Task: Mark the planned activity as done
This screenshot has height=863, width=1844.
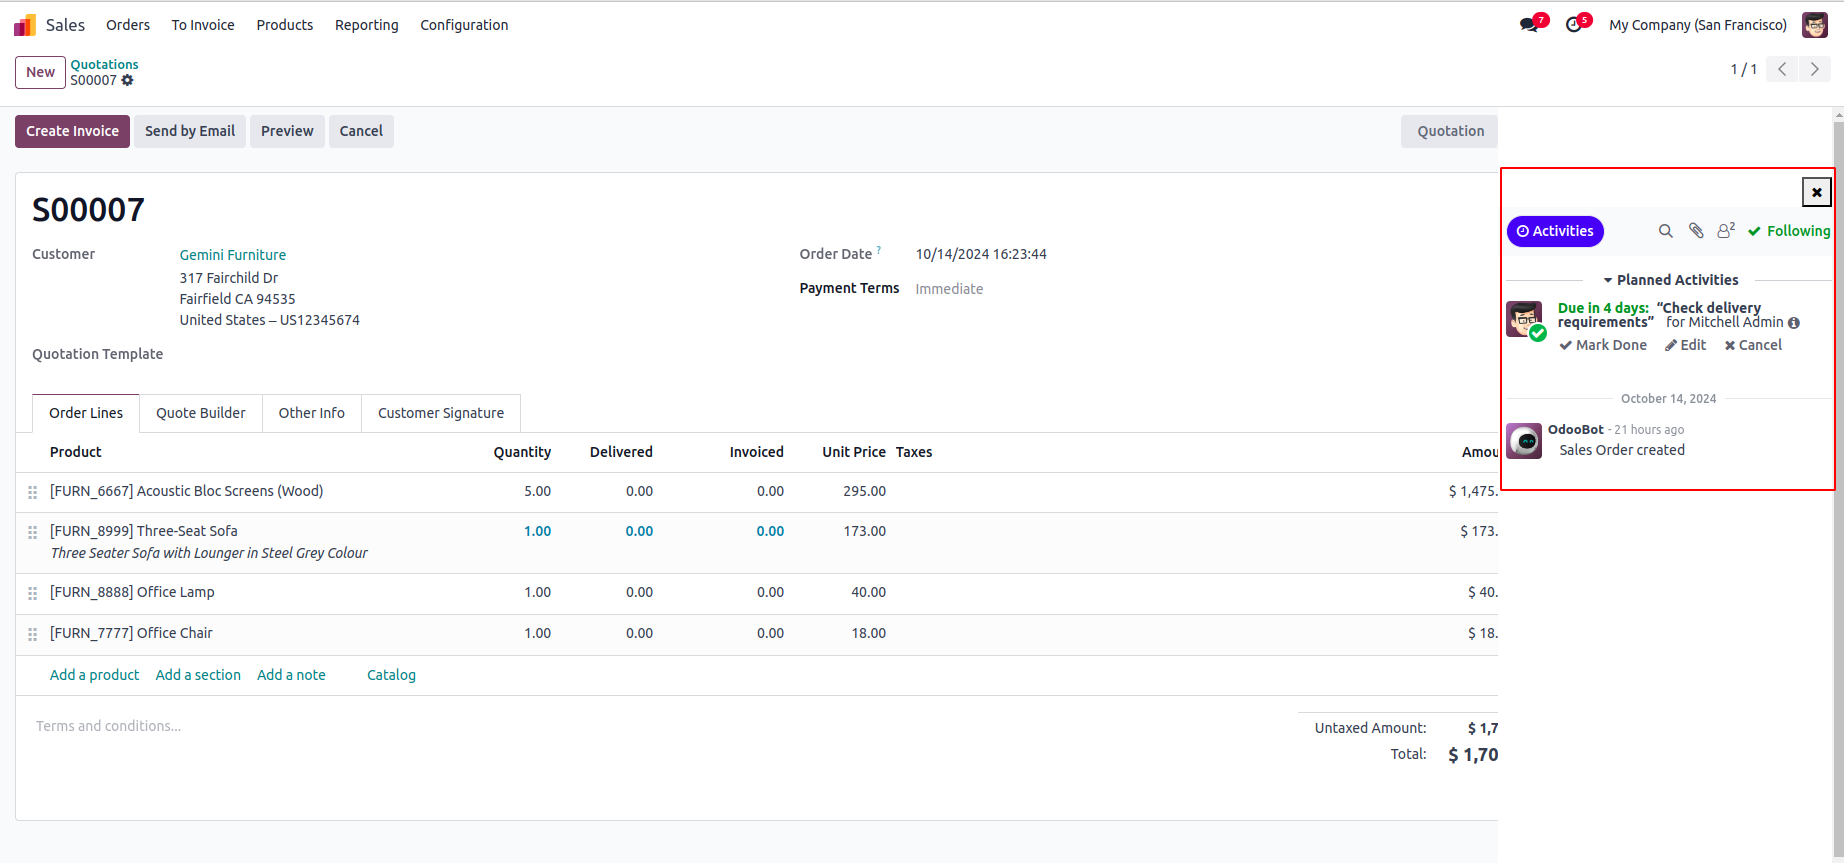Action: coord(1603,345)
